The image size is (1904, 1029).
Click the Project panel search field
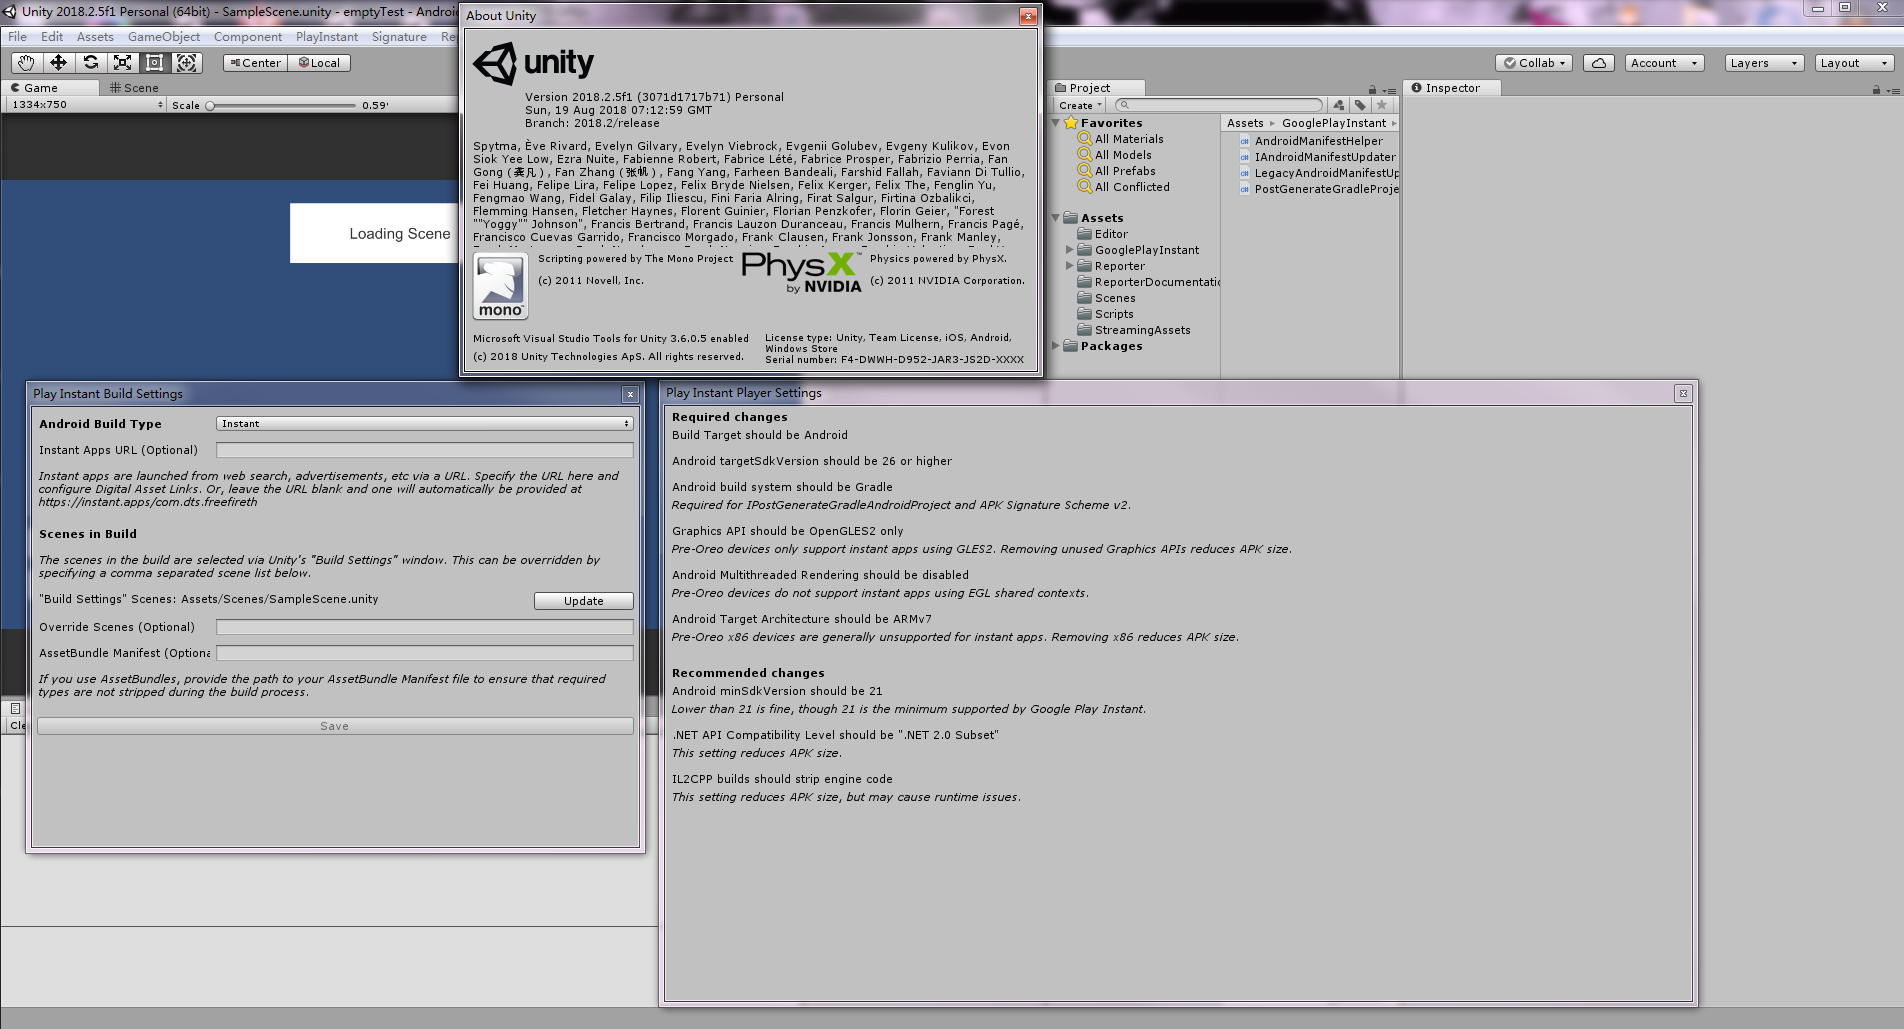[x=1219, y=105]
